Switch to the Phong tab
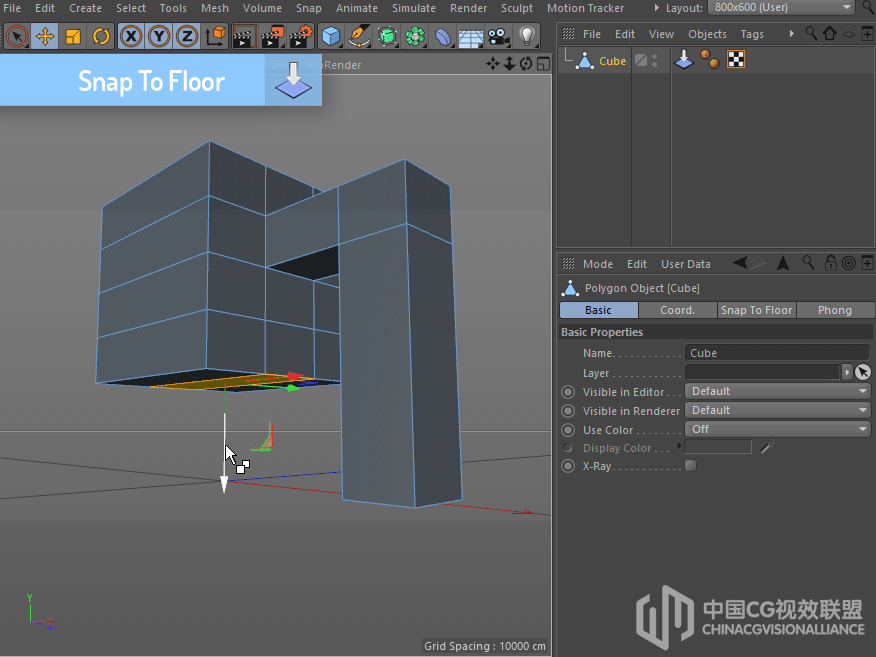This screenshot has width=876, height=657. tap(835, 310)
